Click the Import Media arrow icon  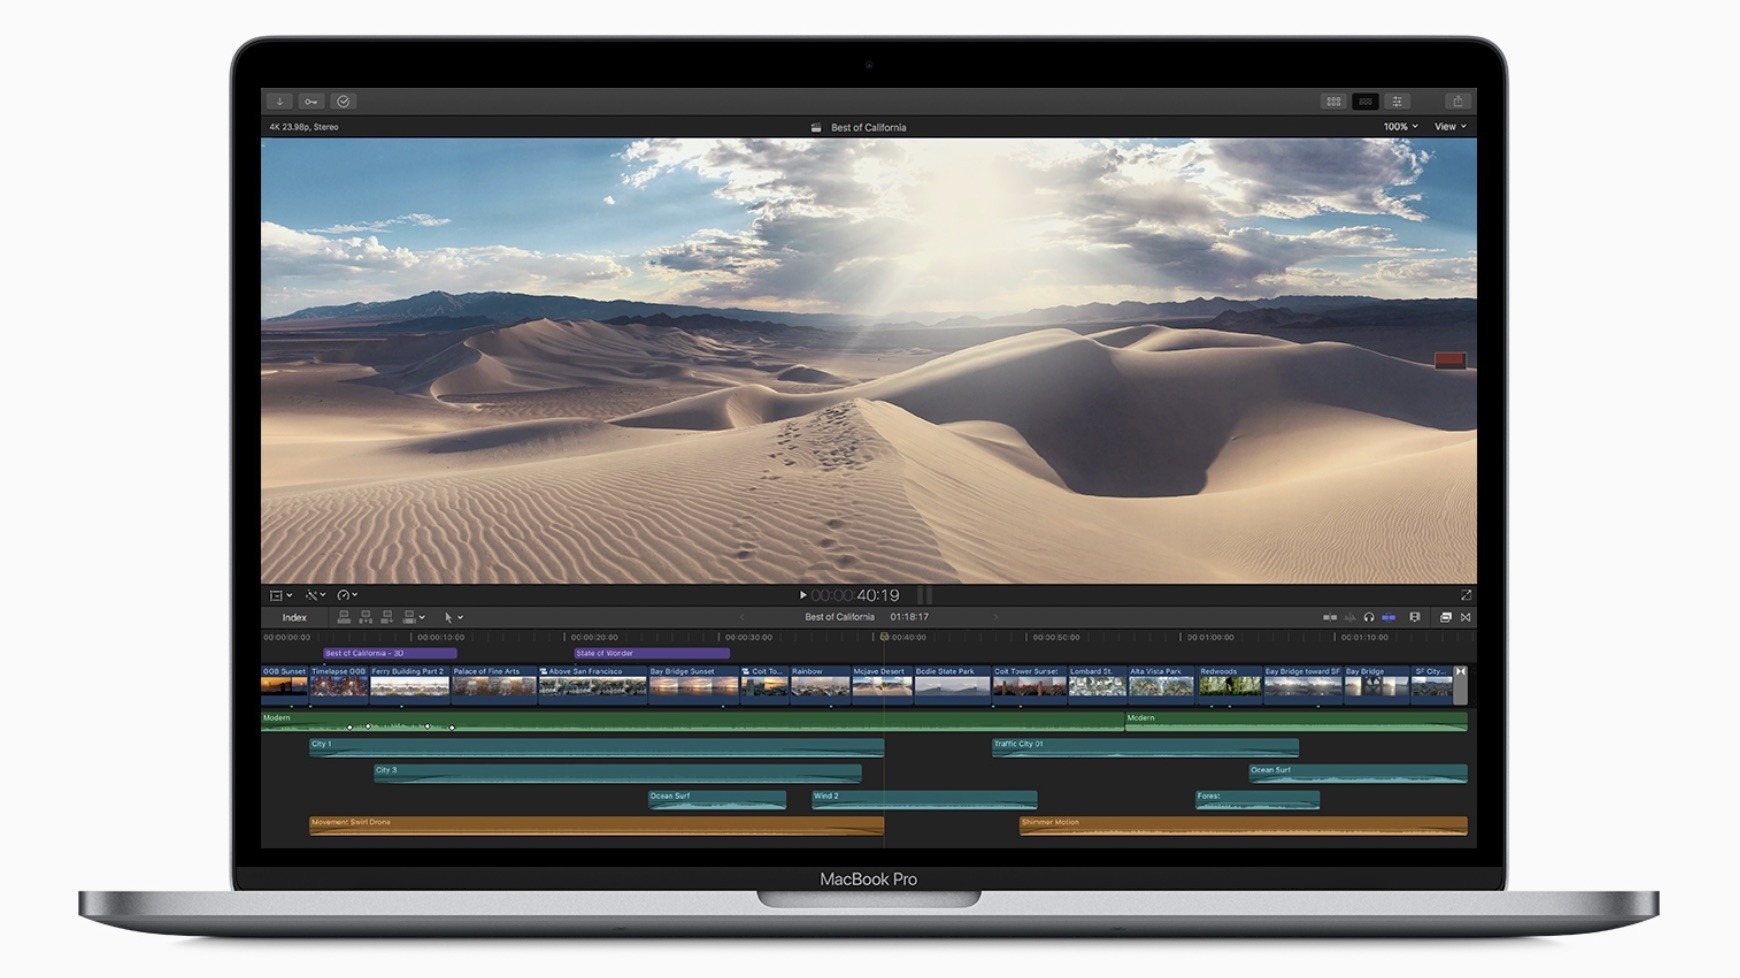[x=280, y=101]
